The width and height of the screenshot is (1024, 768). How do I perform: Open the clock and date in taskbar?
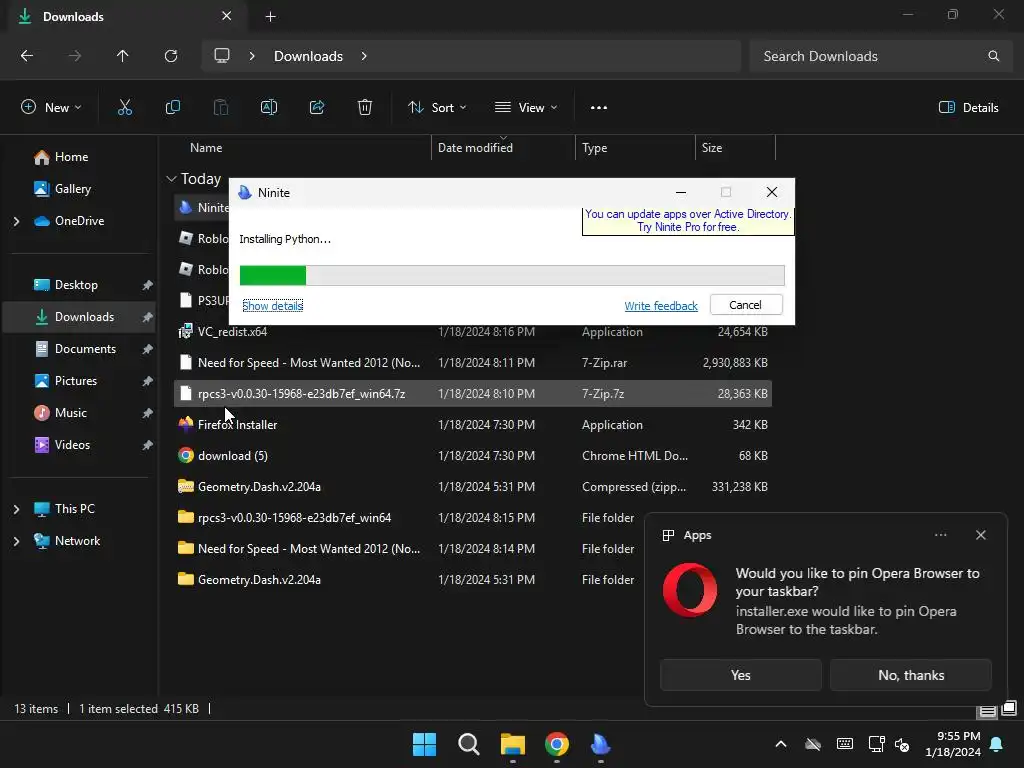953,744
